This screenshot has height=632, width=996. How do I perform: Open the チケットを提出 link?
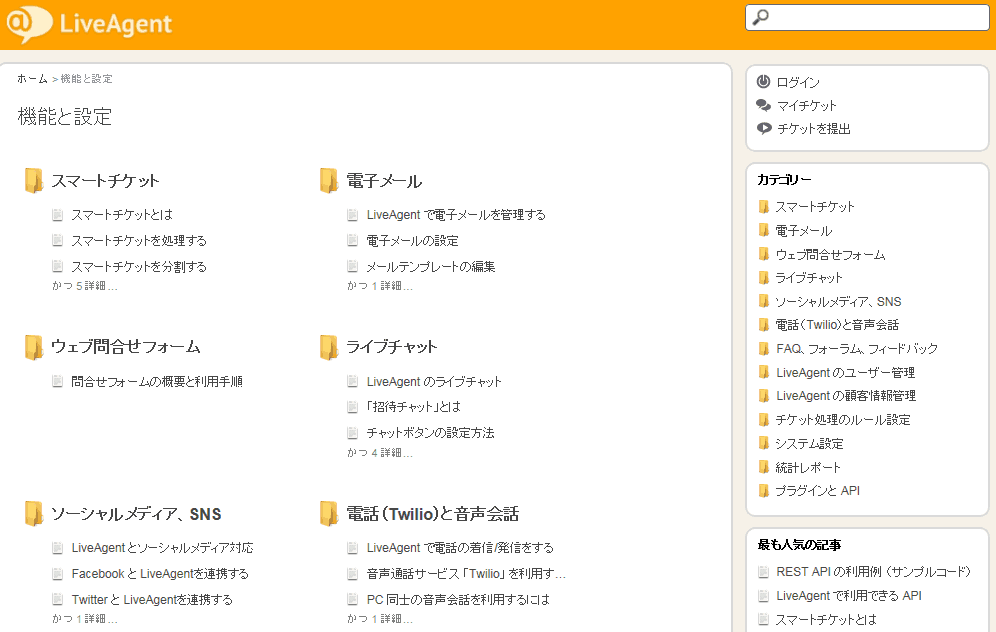(814, 129)
